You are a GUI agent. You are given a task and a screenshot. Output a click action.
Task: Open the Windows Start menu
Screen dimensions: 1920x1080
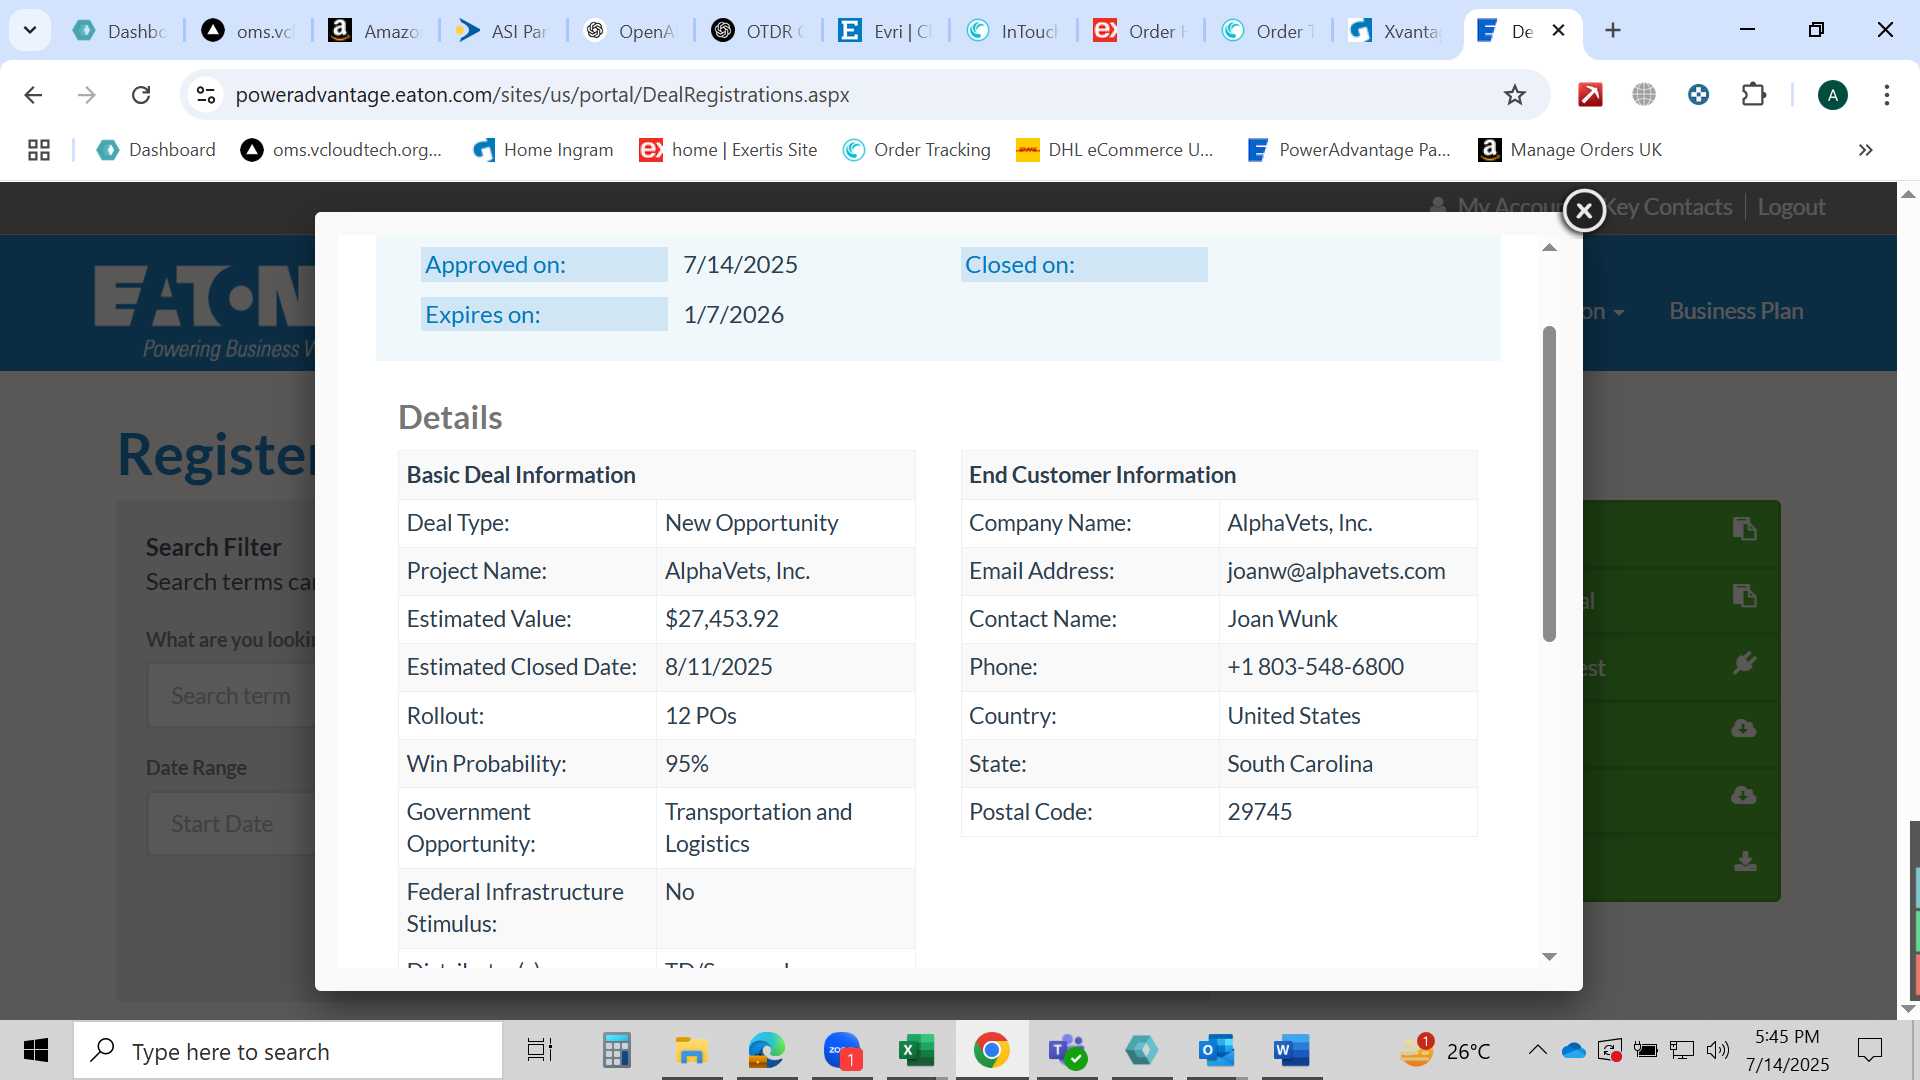pyautogui.click(x=36, y=1051)
